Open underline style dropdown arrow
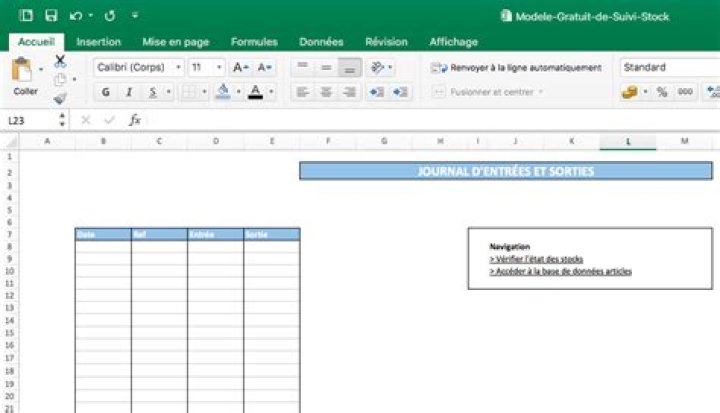Image resolution: width=720 pixels, height=413 pixels. coord(169,92)
